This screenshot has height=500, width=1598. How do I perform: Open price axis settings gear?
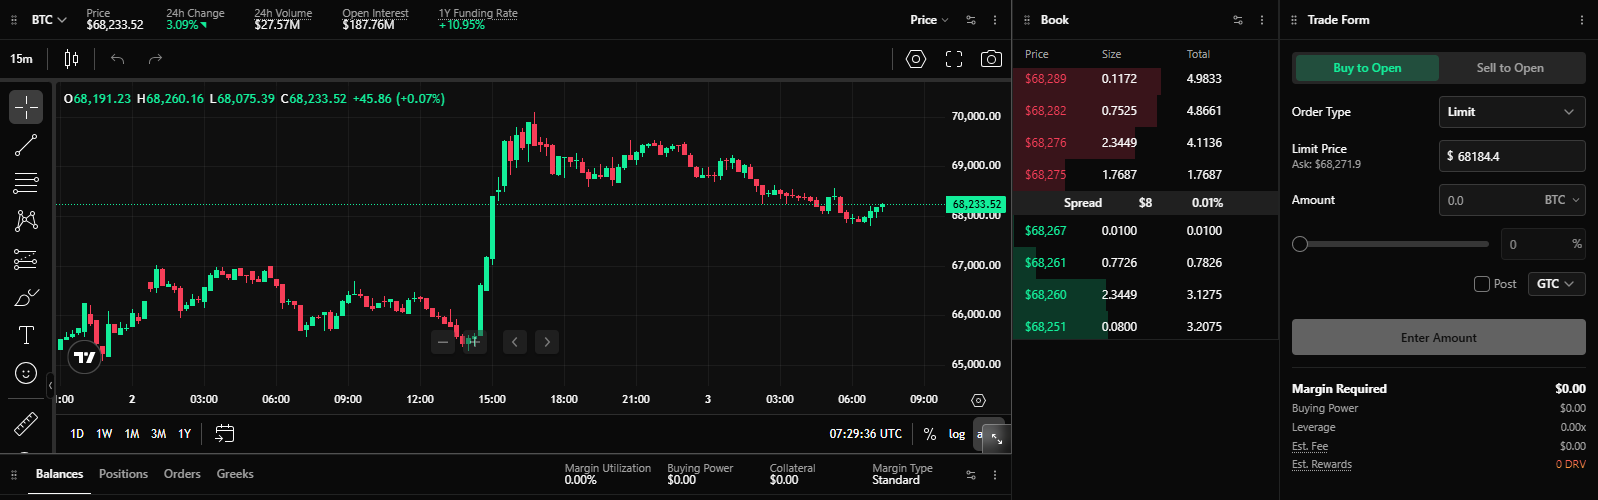978,400
